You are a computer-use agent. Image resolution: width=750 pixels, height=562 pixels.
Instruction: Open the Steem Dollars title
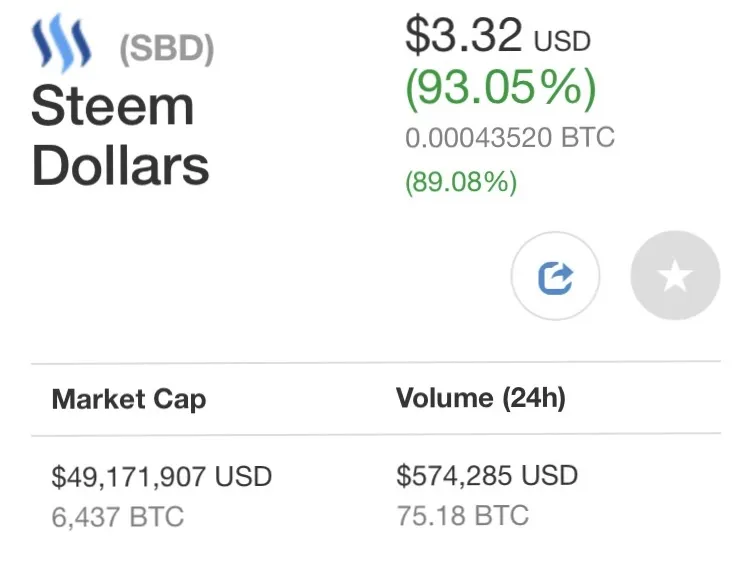(x=120, y=135)
